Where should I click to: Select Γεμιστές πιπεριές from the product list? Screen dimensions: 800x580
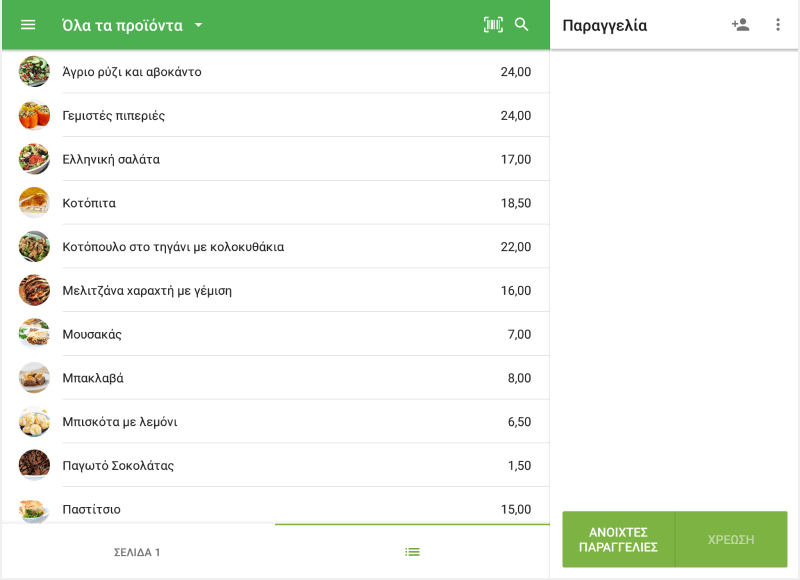pos(275,115)
